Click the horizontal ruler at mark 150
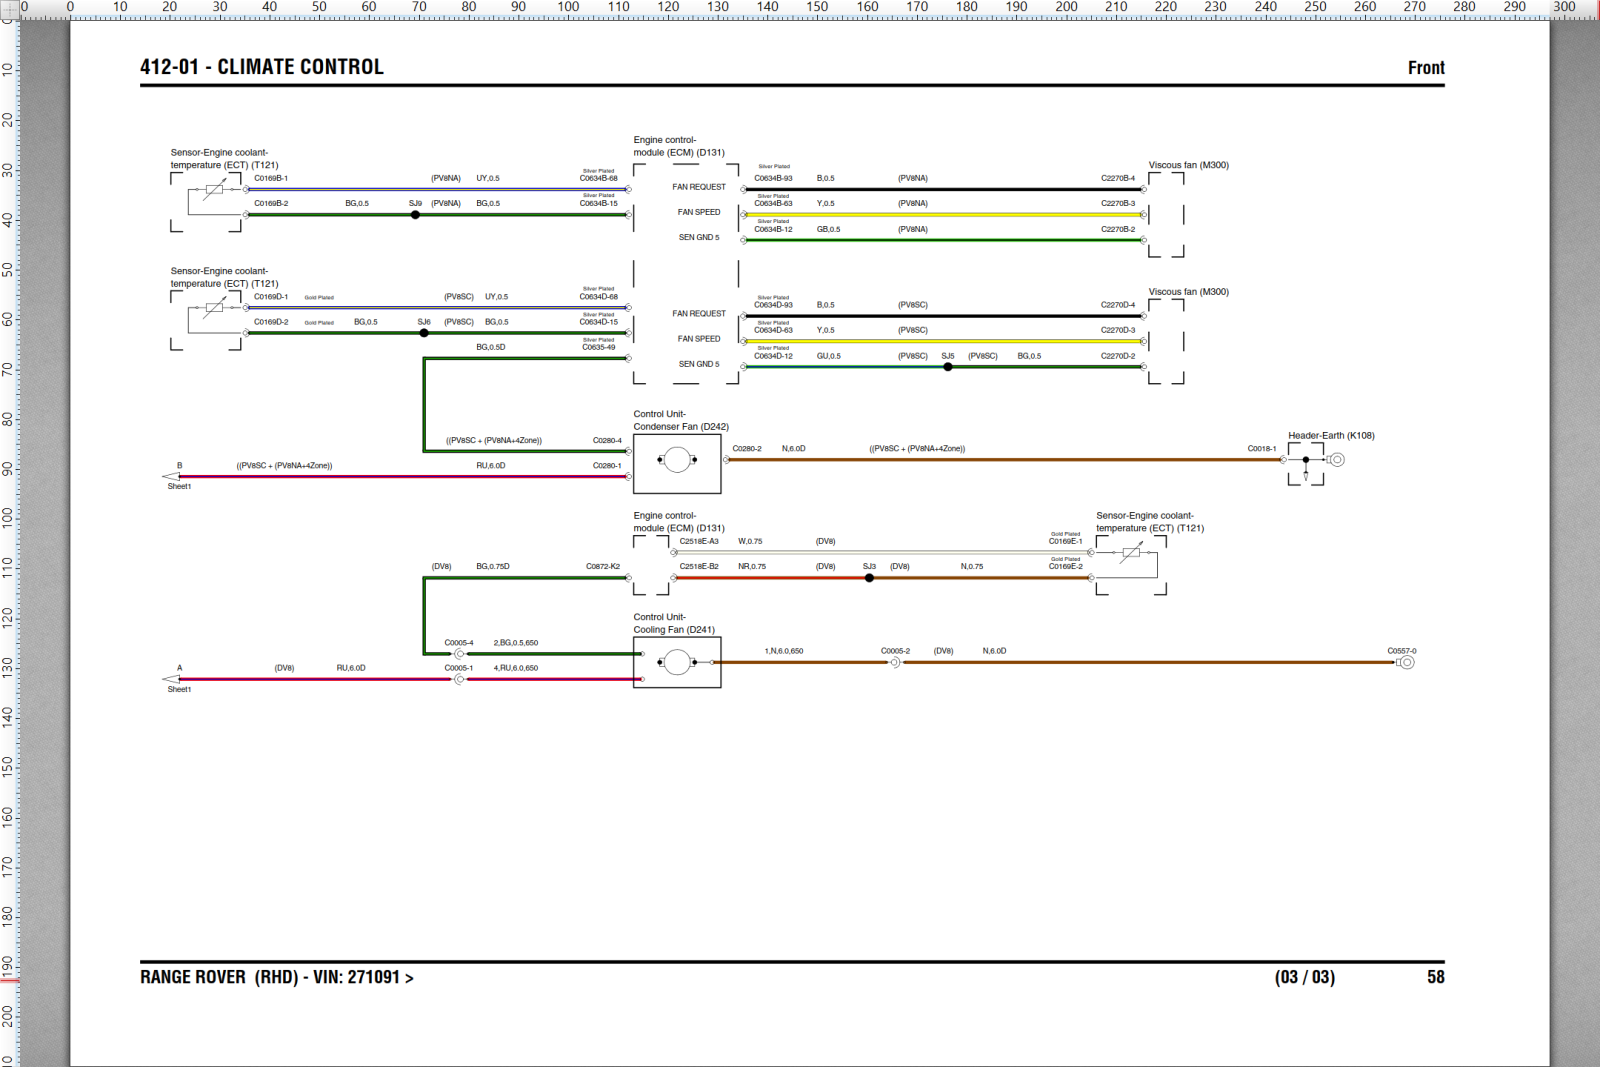The image size is (1600, 1067). [x=818, y=8]
